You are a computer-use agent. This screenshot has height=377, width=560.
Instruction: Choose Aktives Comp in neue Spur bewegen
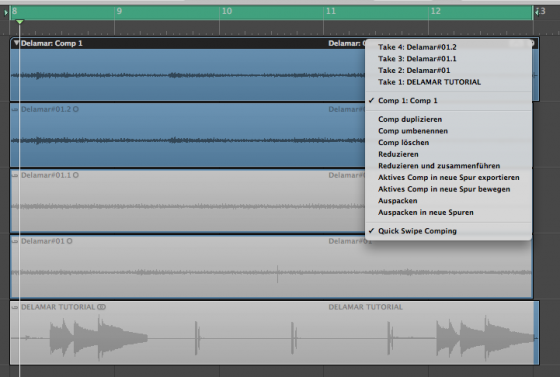pos(449,189)
